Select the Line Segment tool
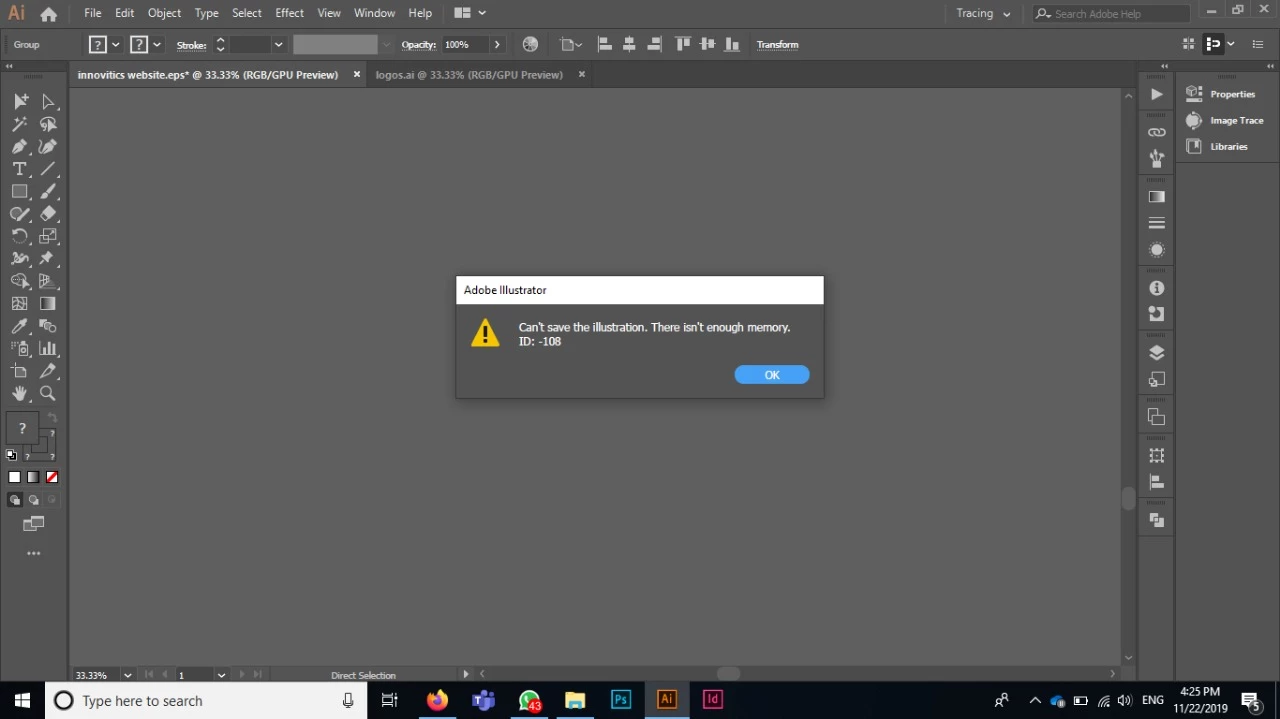1280x719 pixels. [x=48, y=169]
